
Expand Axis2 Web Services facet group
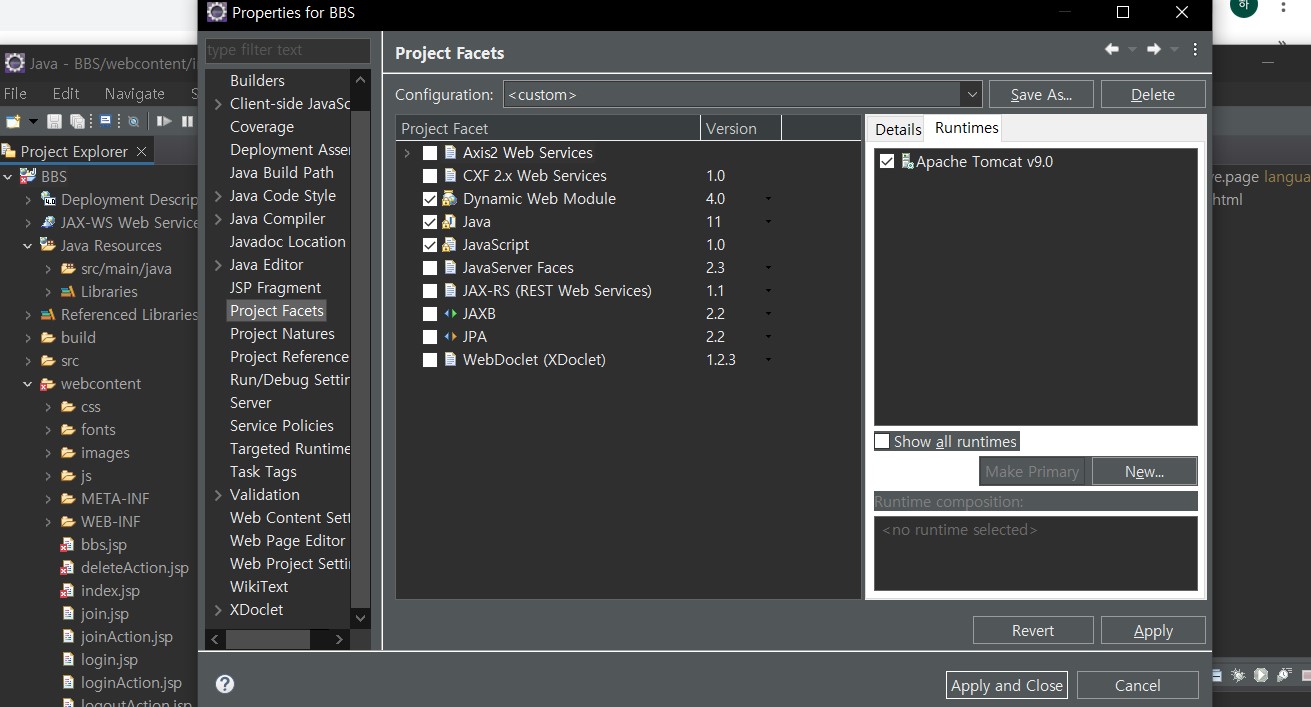point(407,153)
